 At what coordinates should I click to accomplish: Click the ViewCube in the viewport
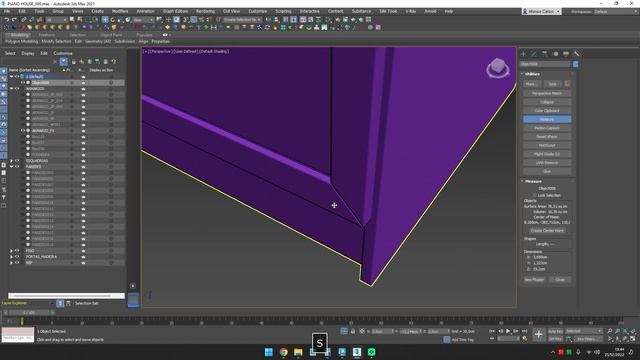[498, 68]
